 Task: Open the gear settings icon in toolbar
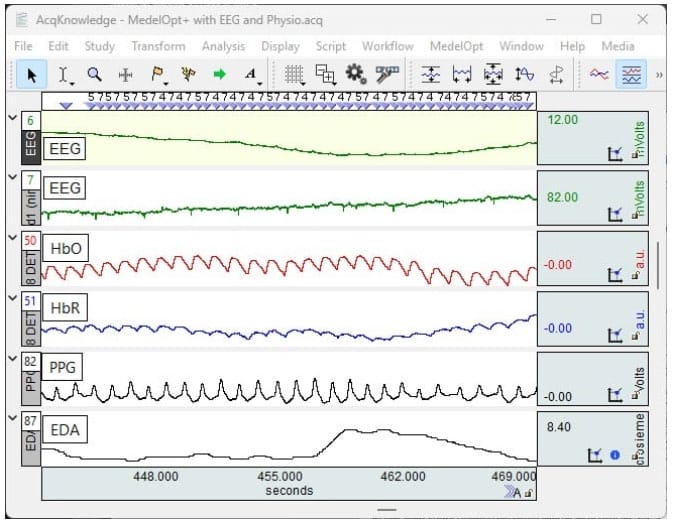click(355, 74)
